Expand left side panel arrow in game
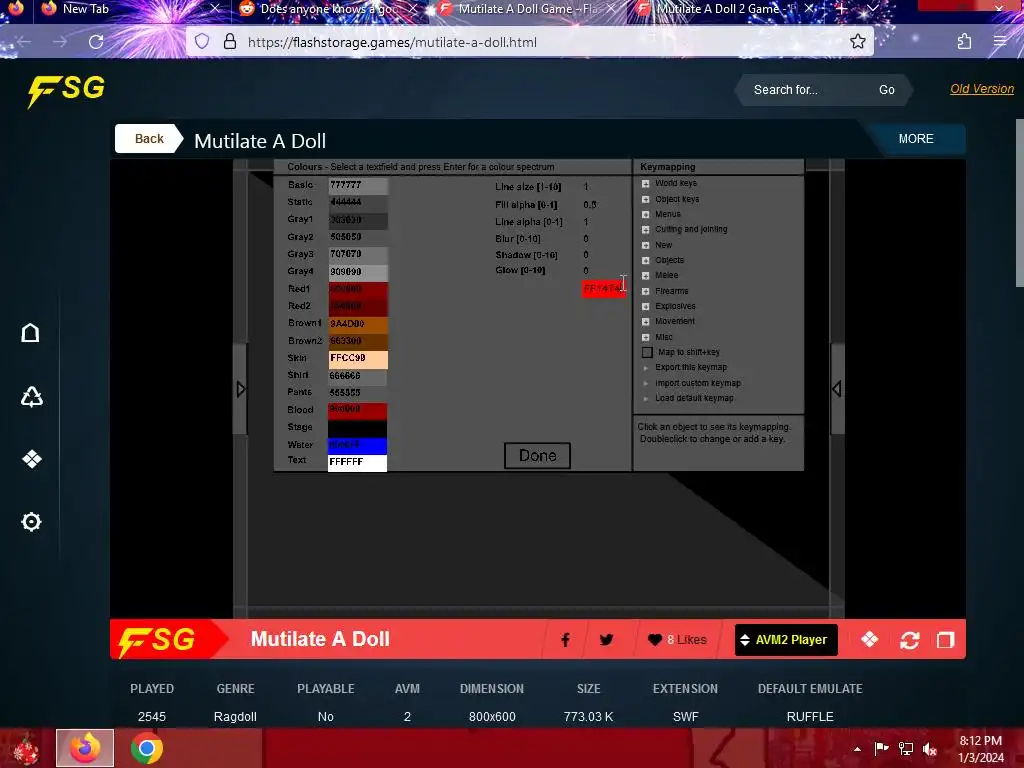 (x=240, y=389)
